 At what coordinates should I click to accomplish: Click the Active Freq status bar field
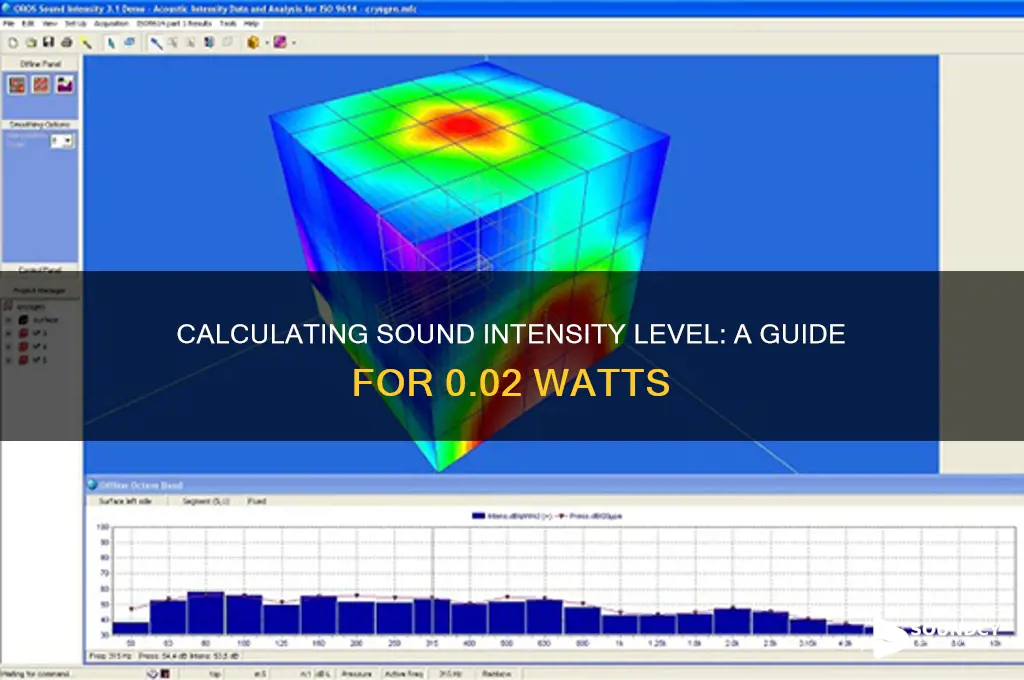(404, 673)
